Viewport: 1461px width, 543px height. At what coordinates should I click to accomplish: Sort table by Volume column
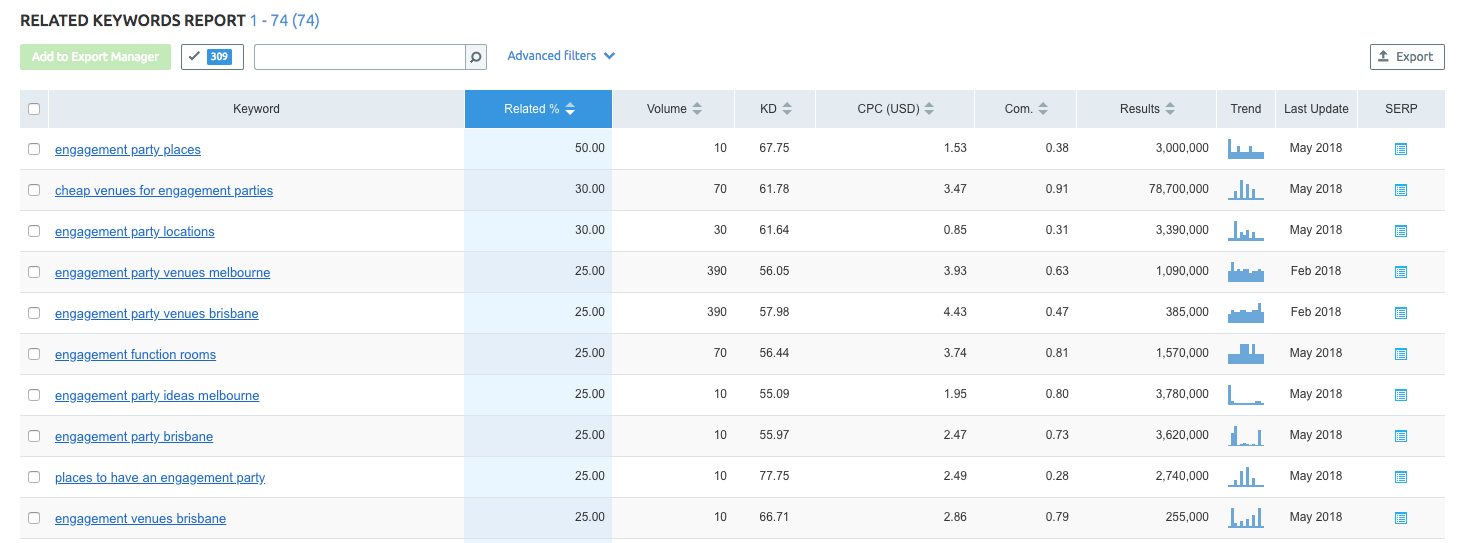[674, 109]
